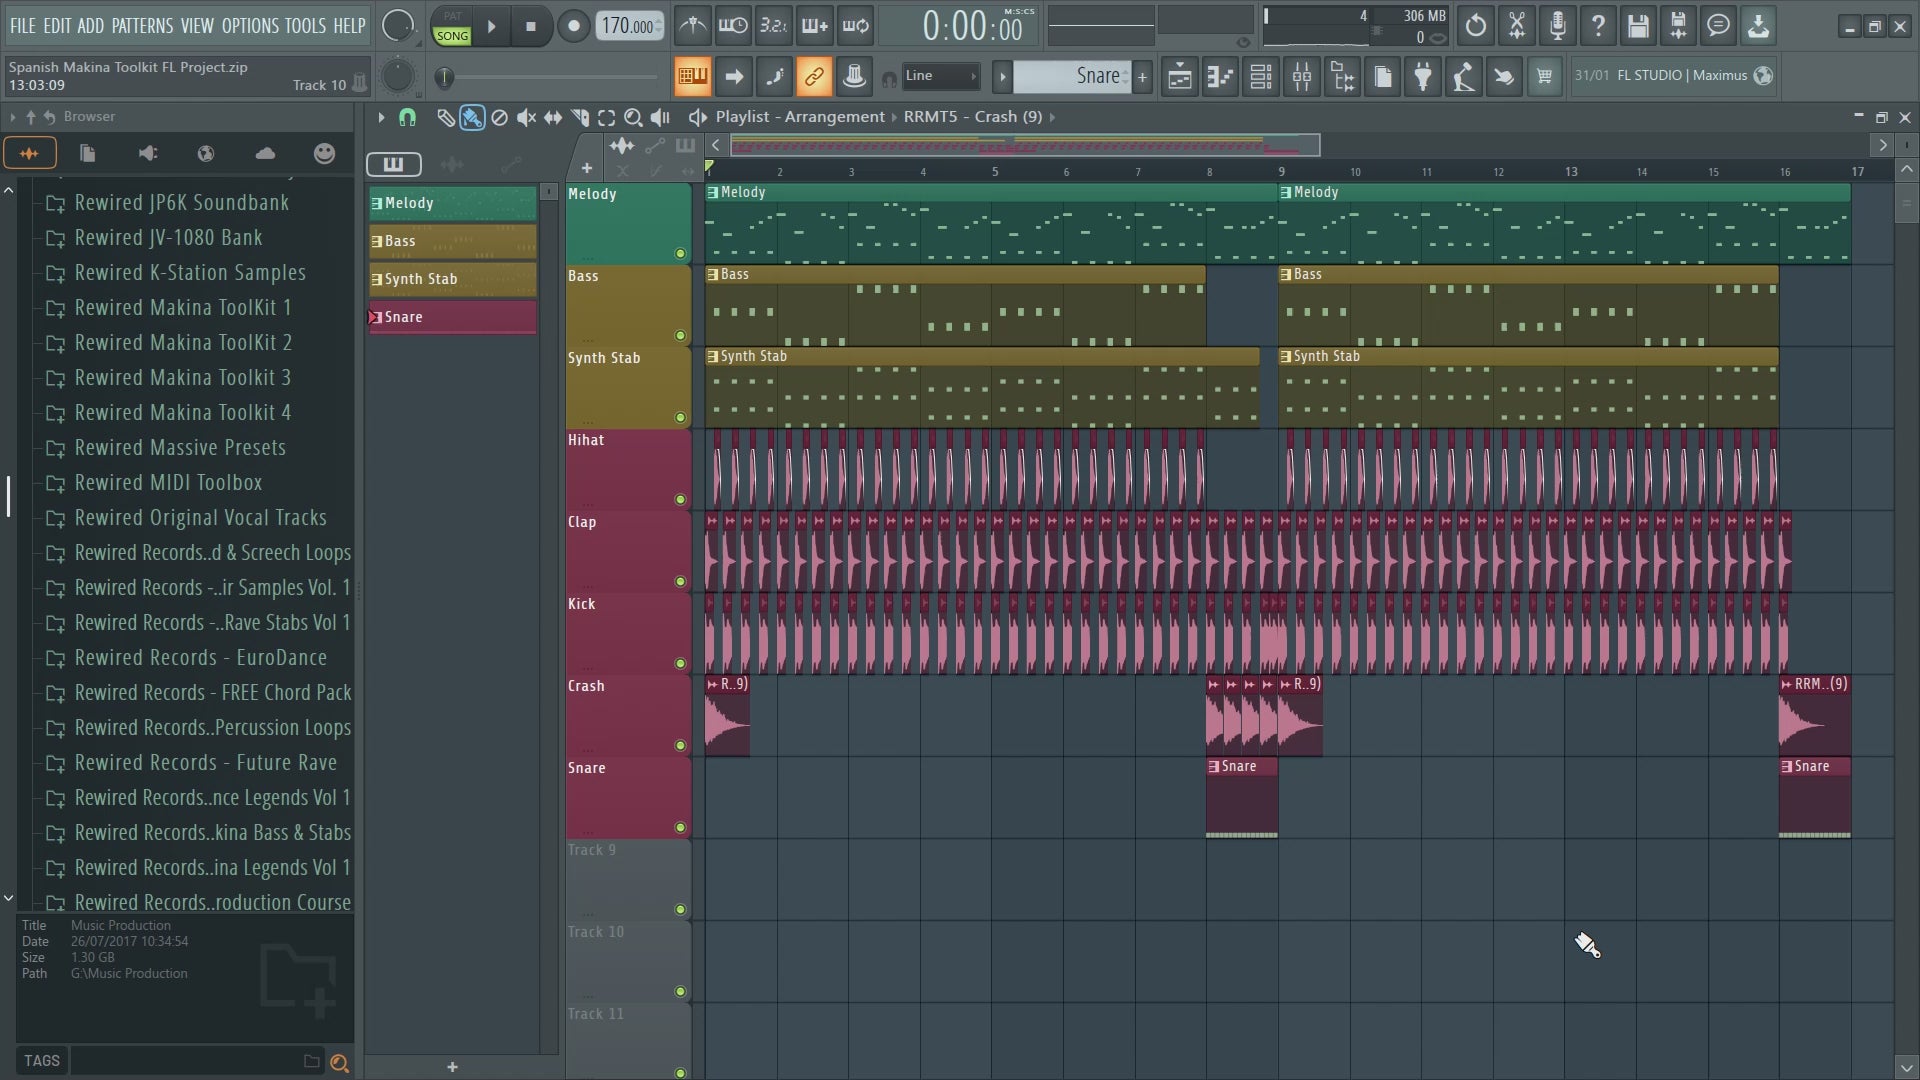Viewport: 1920px width, 1080px height.
Task: Expand Rewired JP6K Soundbank folder
Action: tap(181, 203)
